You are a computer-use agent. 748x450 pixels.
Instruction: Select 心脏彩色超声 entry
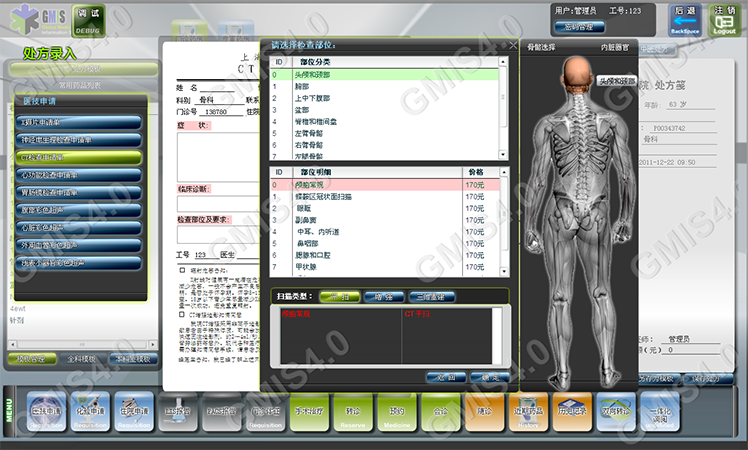coord(79,228)
